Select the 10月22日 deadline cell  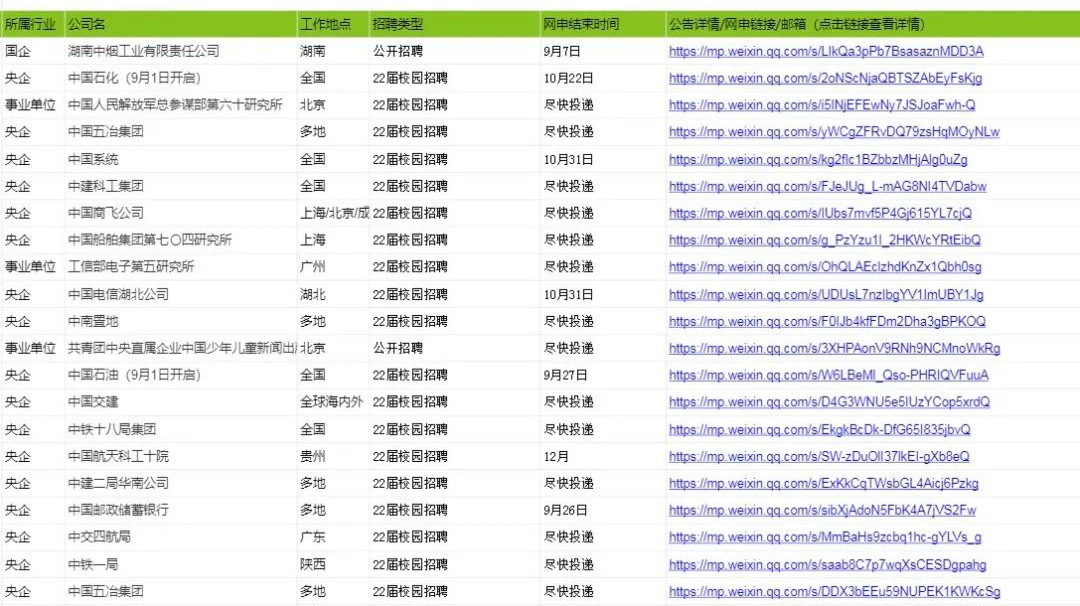[603, 78]
